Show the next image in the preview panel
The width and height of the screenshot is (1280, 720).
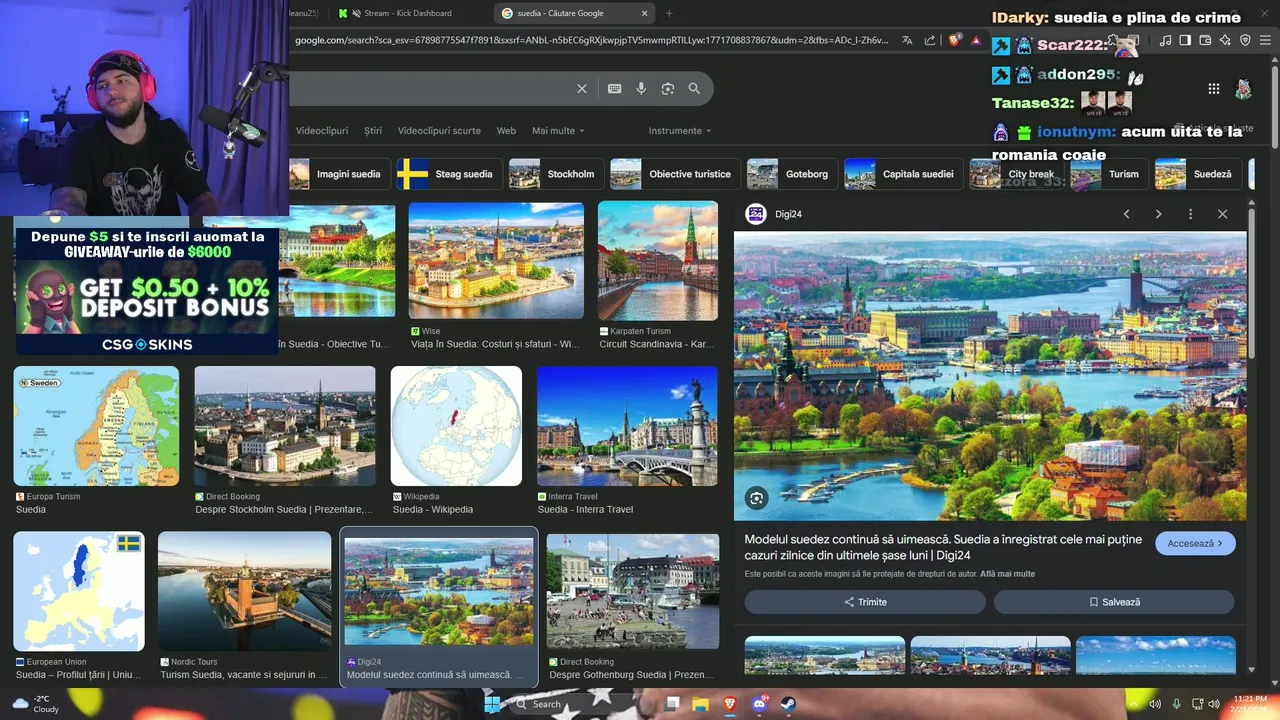point(1158,214)
